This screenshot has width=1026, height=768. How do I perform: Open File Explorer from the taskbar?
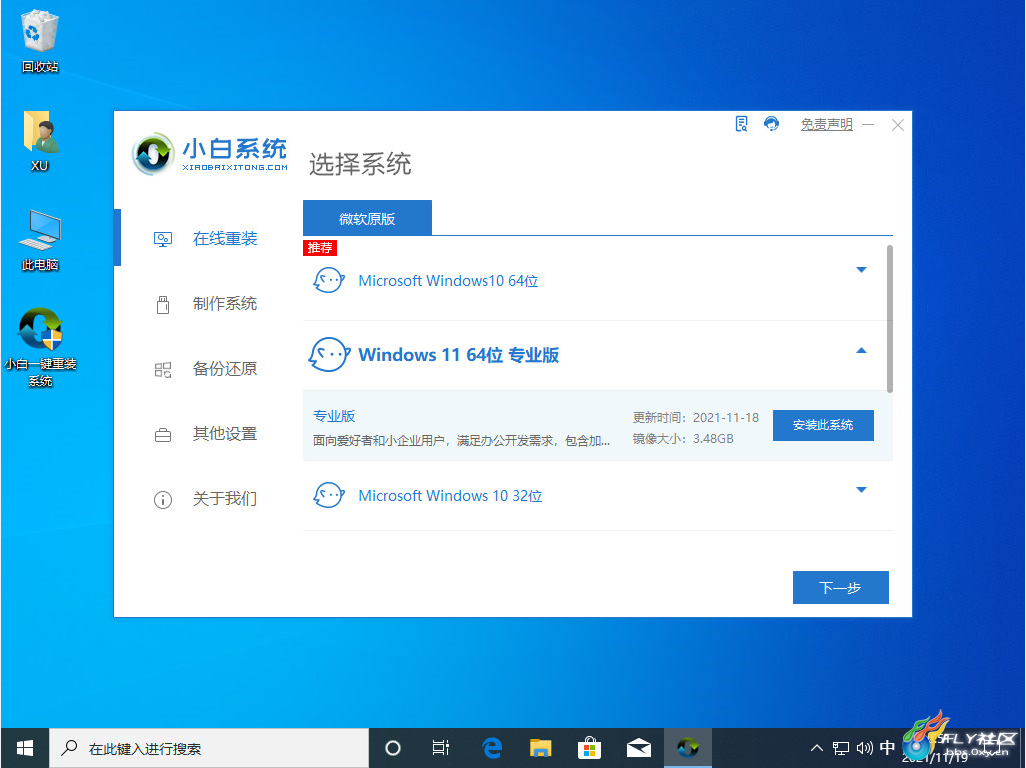point(540,748)
